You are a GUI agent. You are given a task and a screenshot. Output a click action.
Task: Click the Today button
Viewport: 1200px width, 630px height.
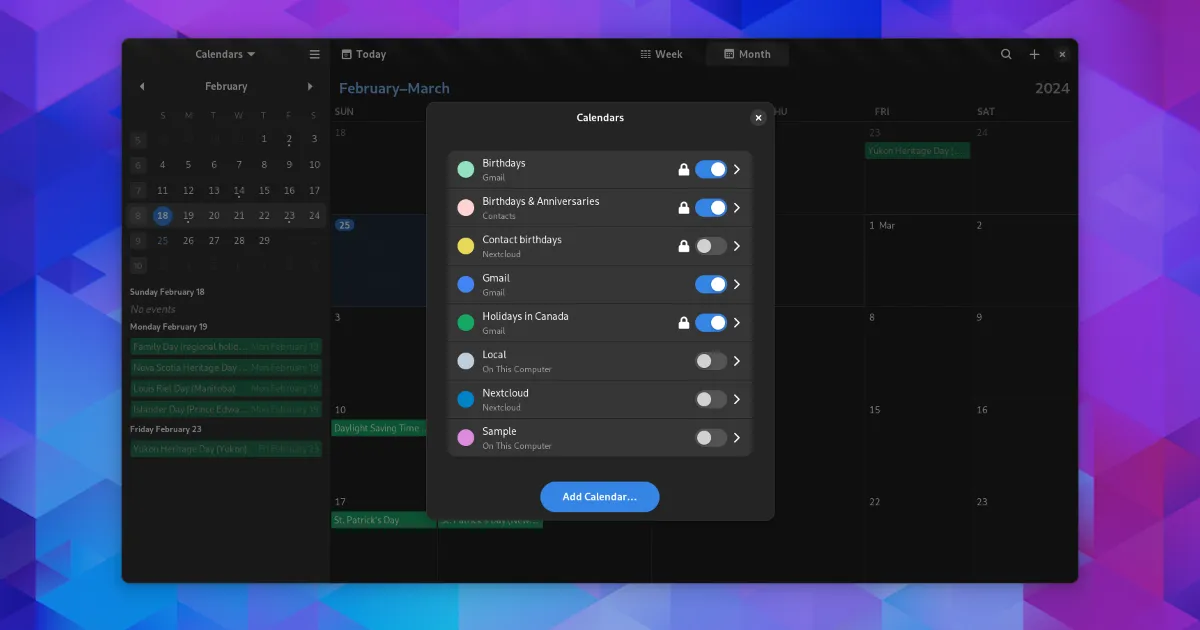point(363,54)
